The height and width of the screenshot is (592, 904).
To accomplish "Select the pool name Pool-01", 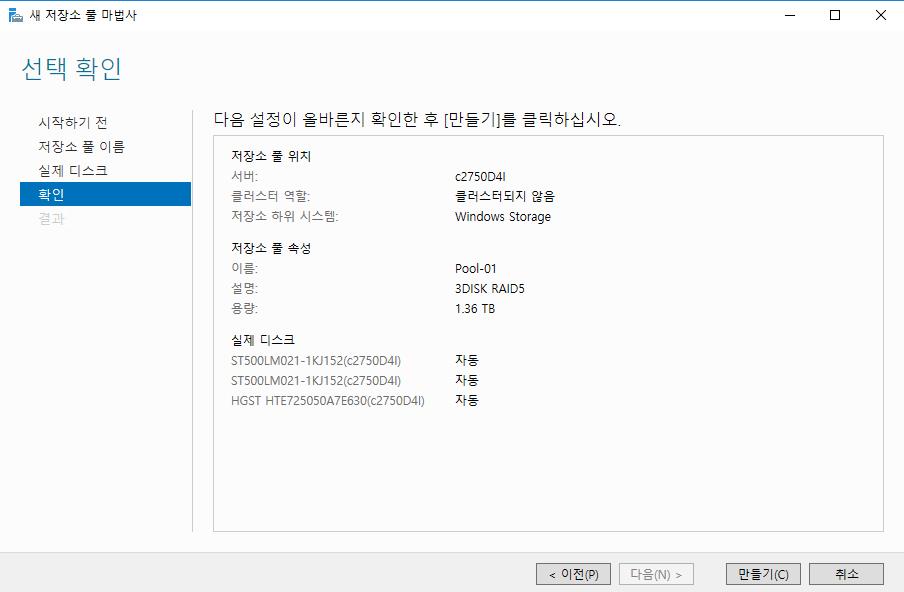I will [x=476, y=269].
